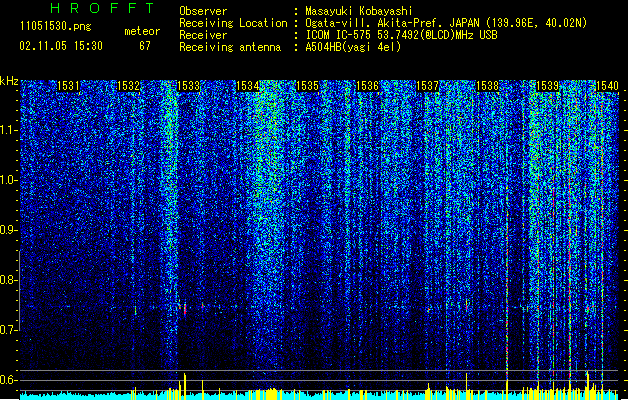Viewport: 629px width, 400px height.
Task: Select the Ogata-vill. Akita-Pref. JAPAN location text
Action: pos(446,23)
